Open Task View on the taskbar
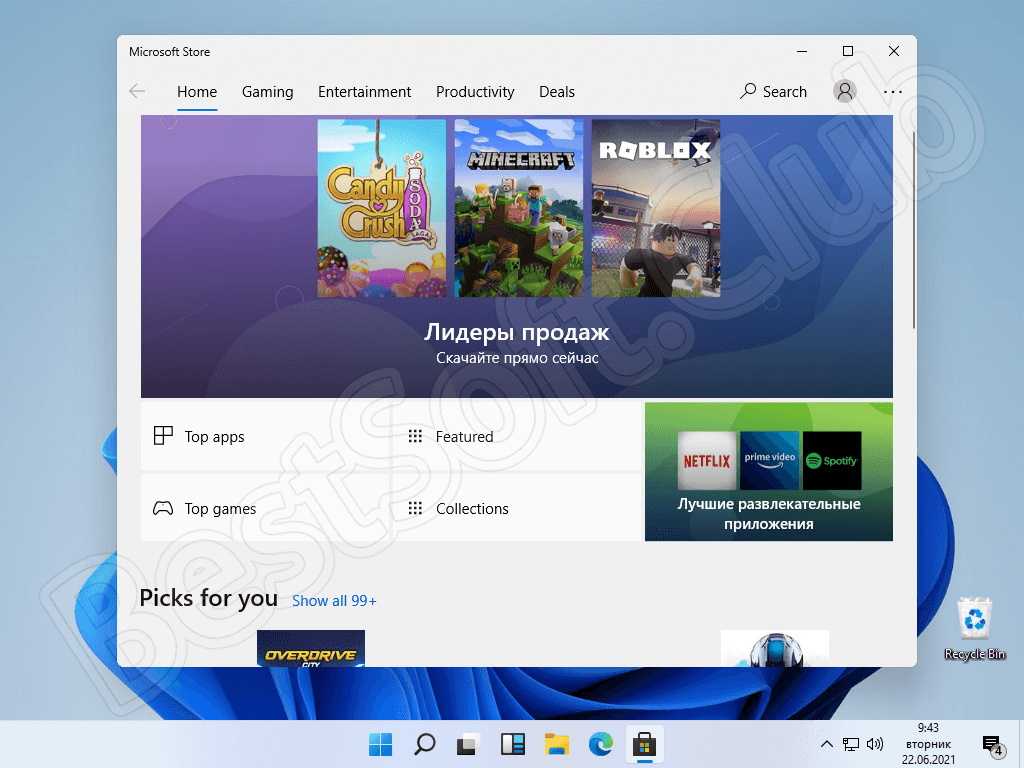1024x768 pixels. 468,744
